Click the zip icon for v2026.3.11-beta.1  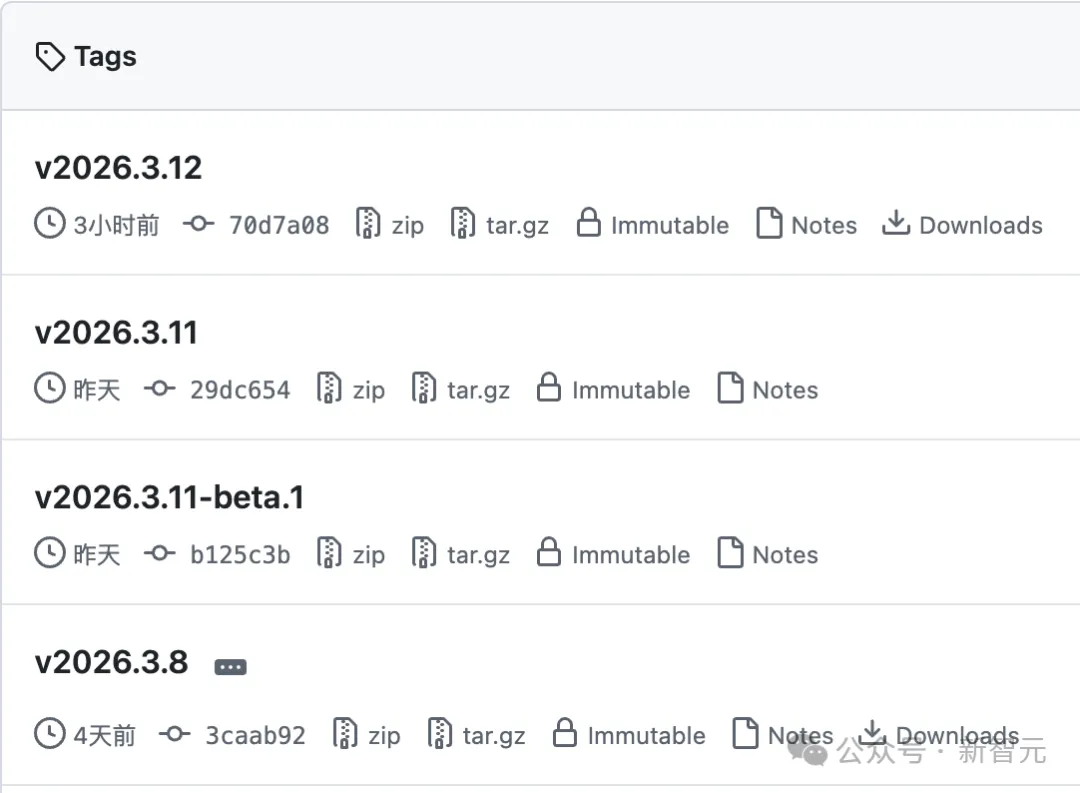[x=330, y=554]
